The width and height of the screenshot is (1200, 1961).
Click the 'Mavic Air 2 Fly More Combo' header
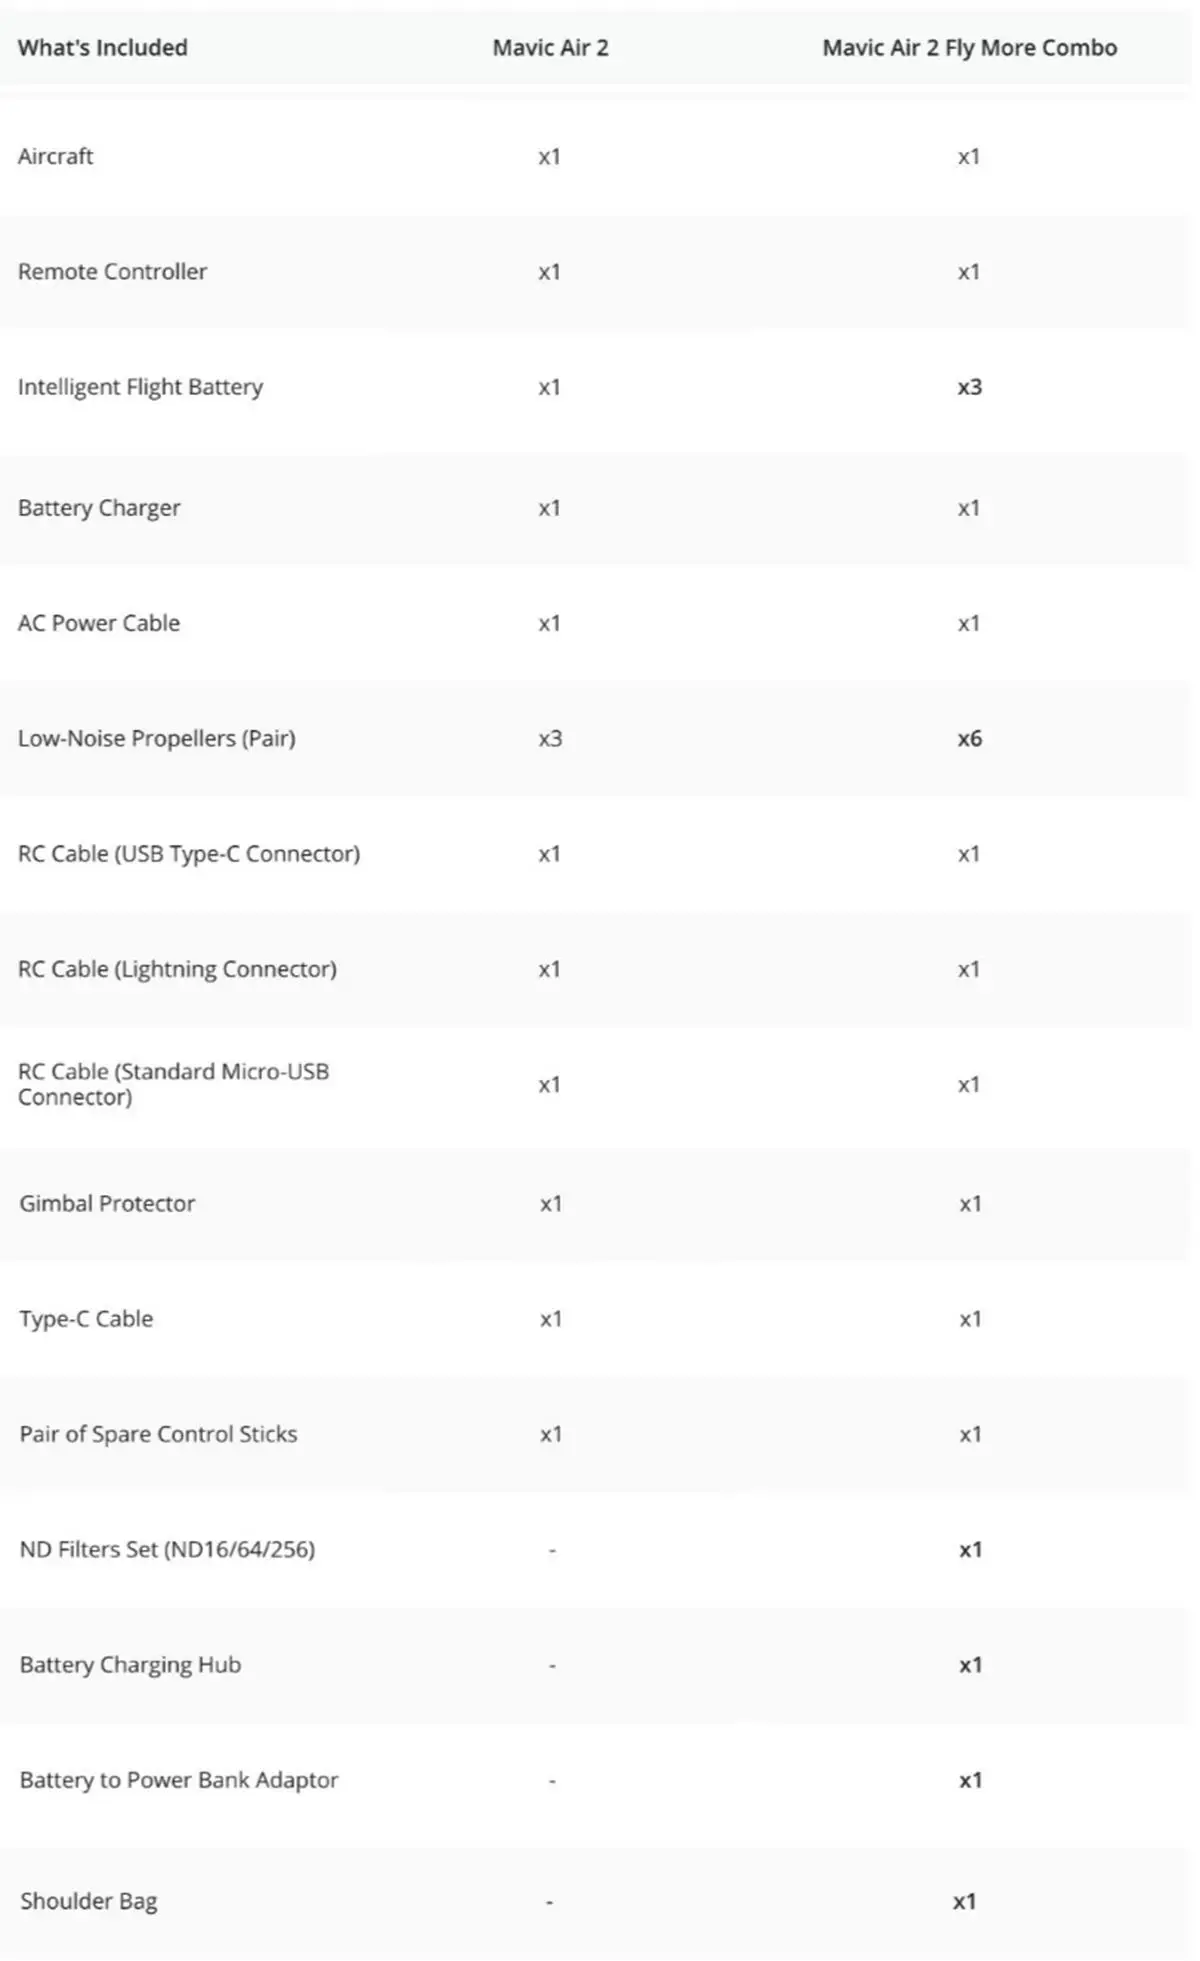[x=969, y=48]
